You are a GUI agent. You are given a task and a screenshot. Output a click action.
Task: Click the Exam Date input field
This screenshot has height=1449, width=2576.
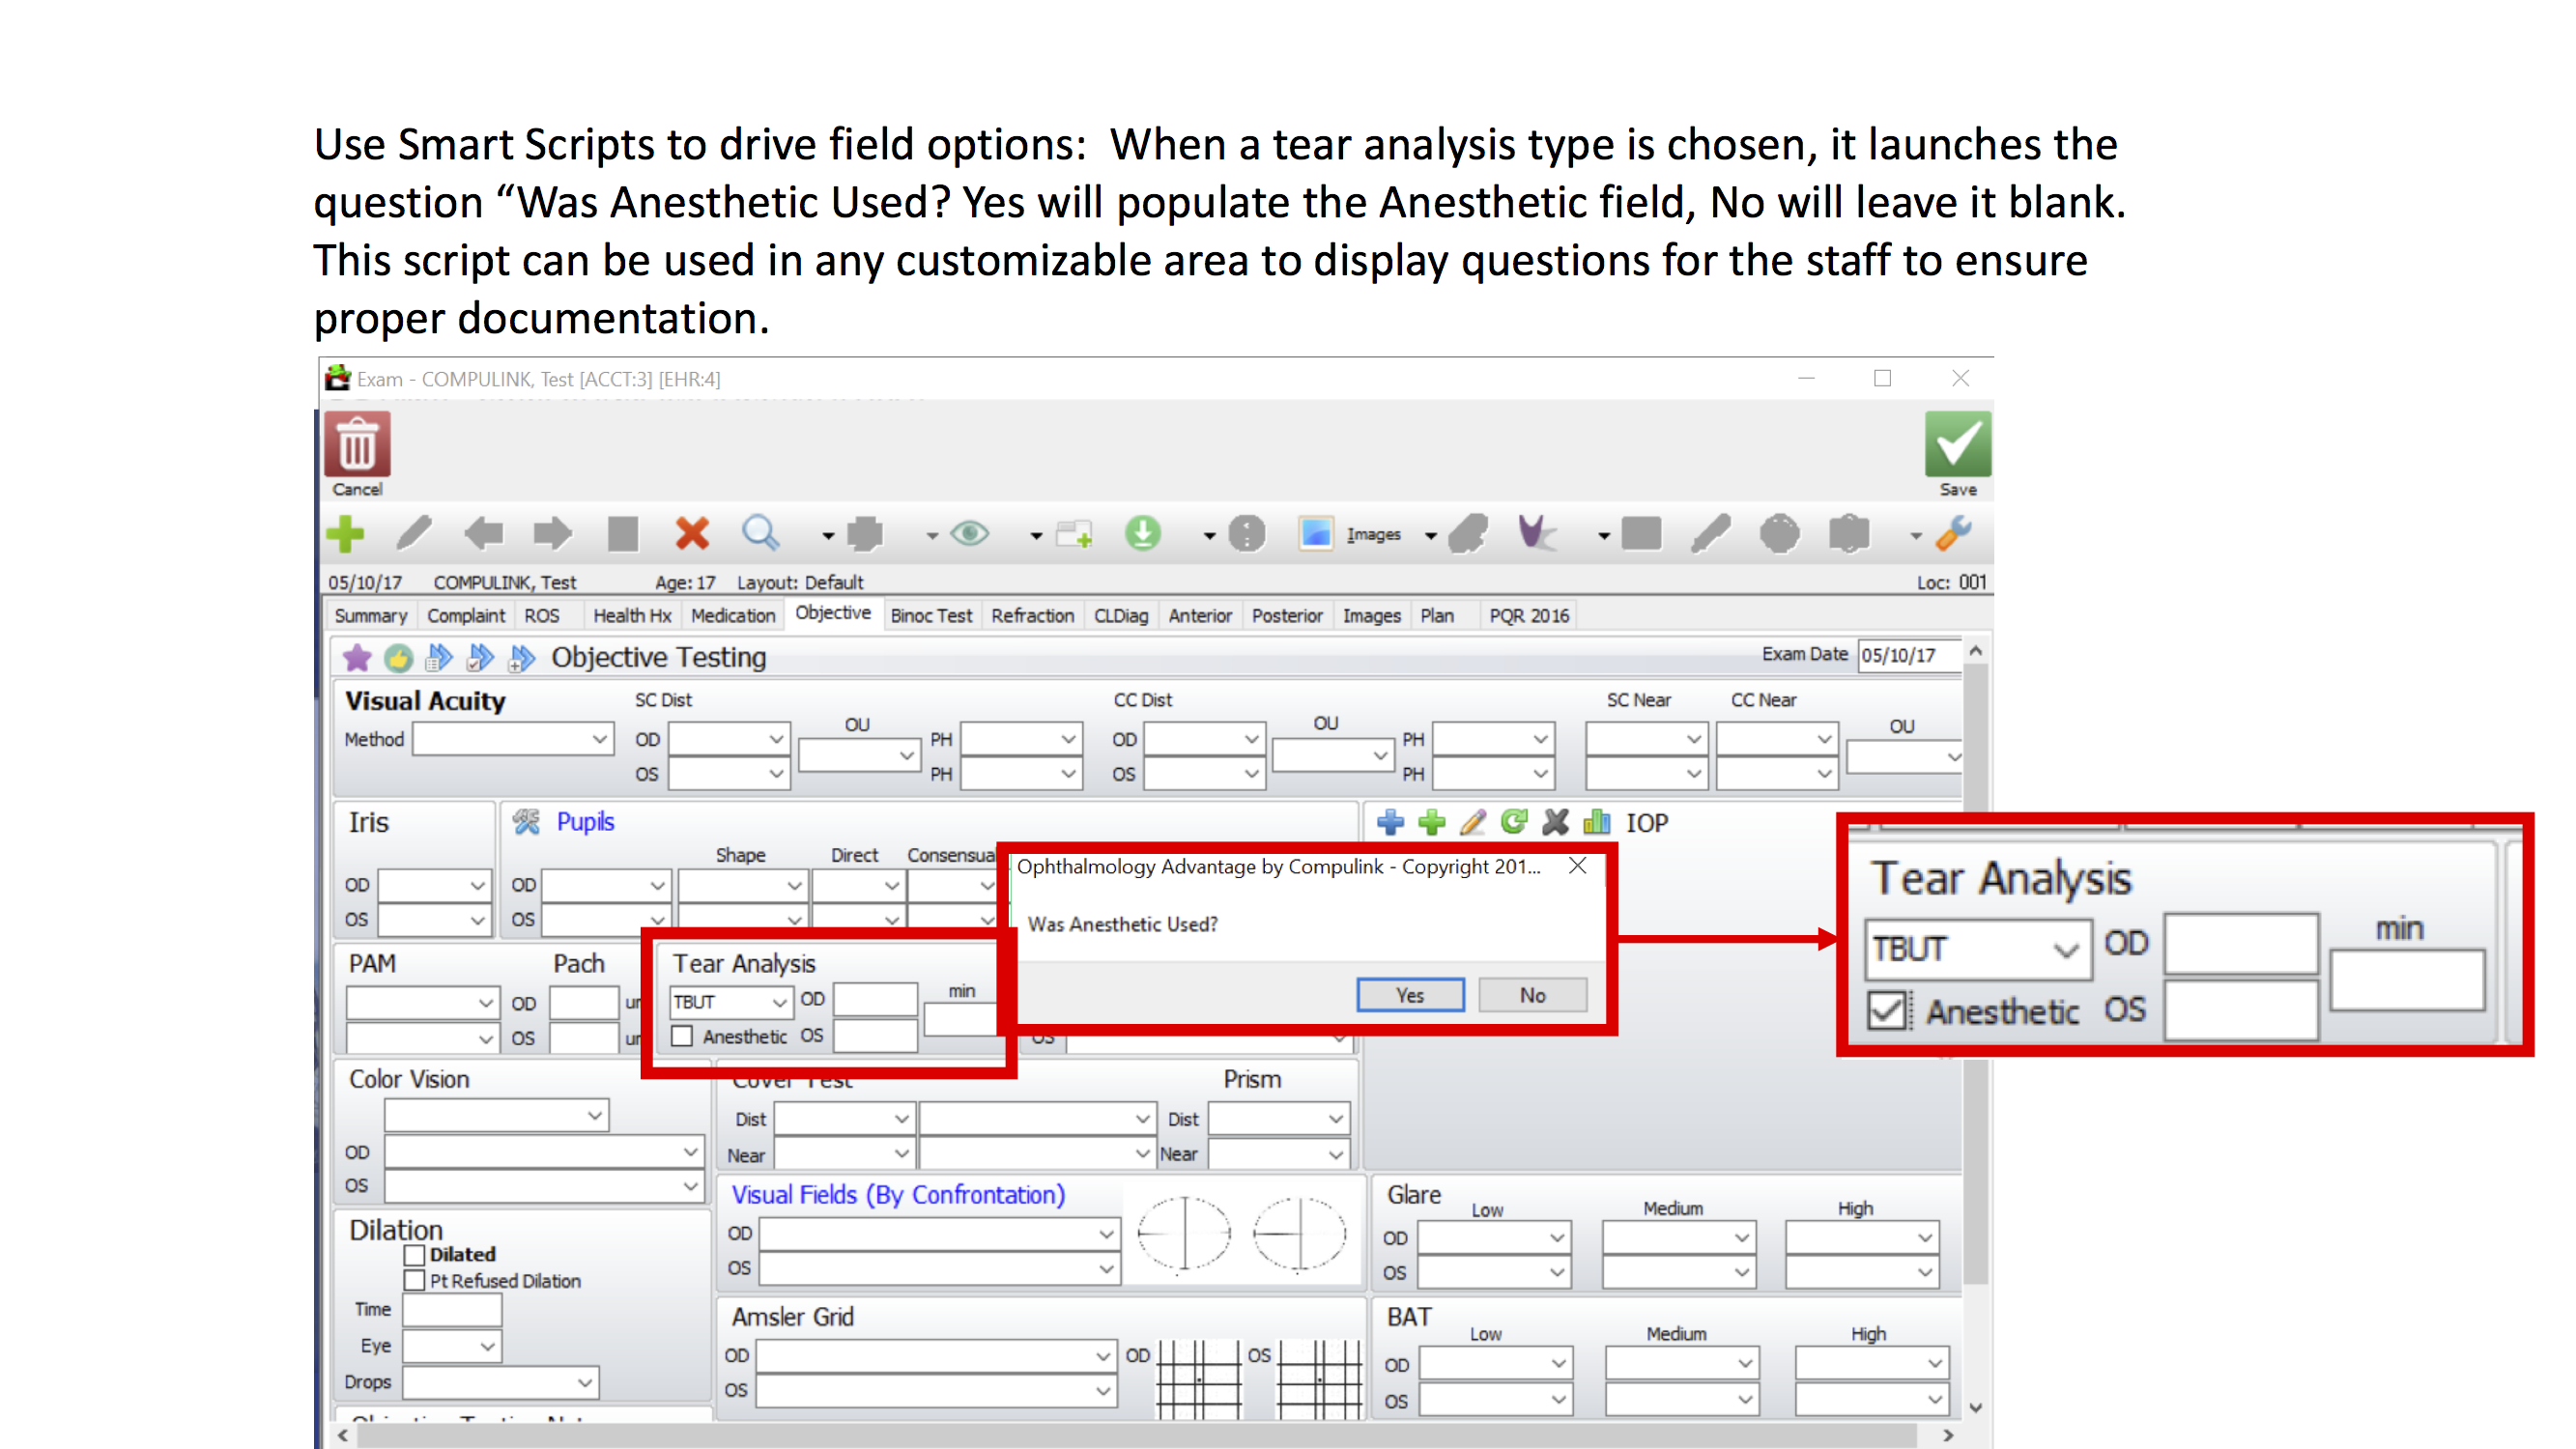[x=1907, y=656]
